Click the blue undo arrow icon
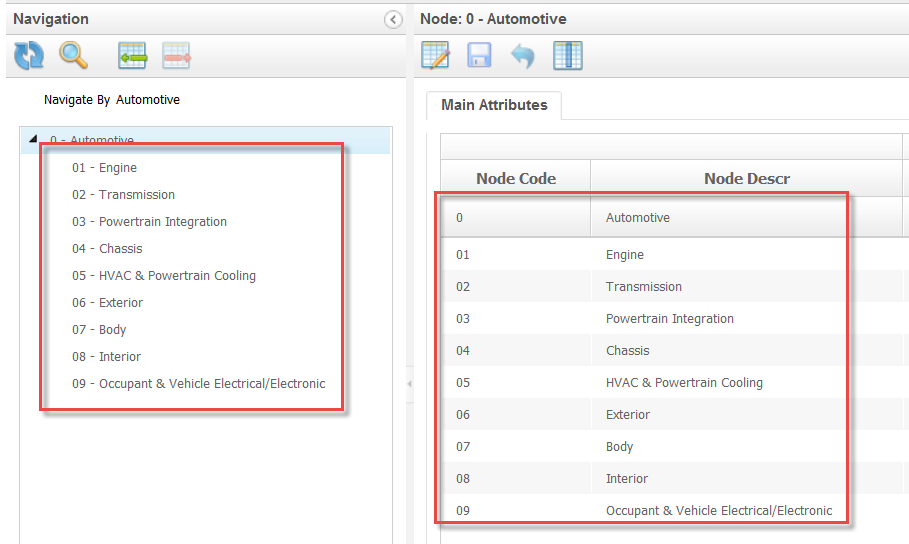 522,56
